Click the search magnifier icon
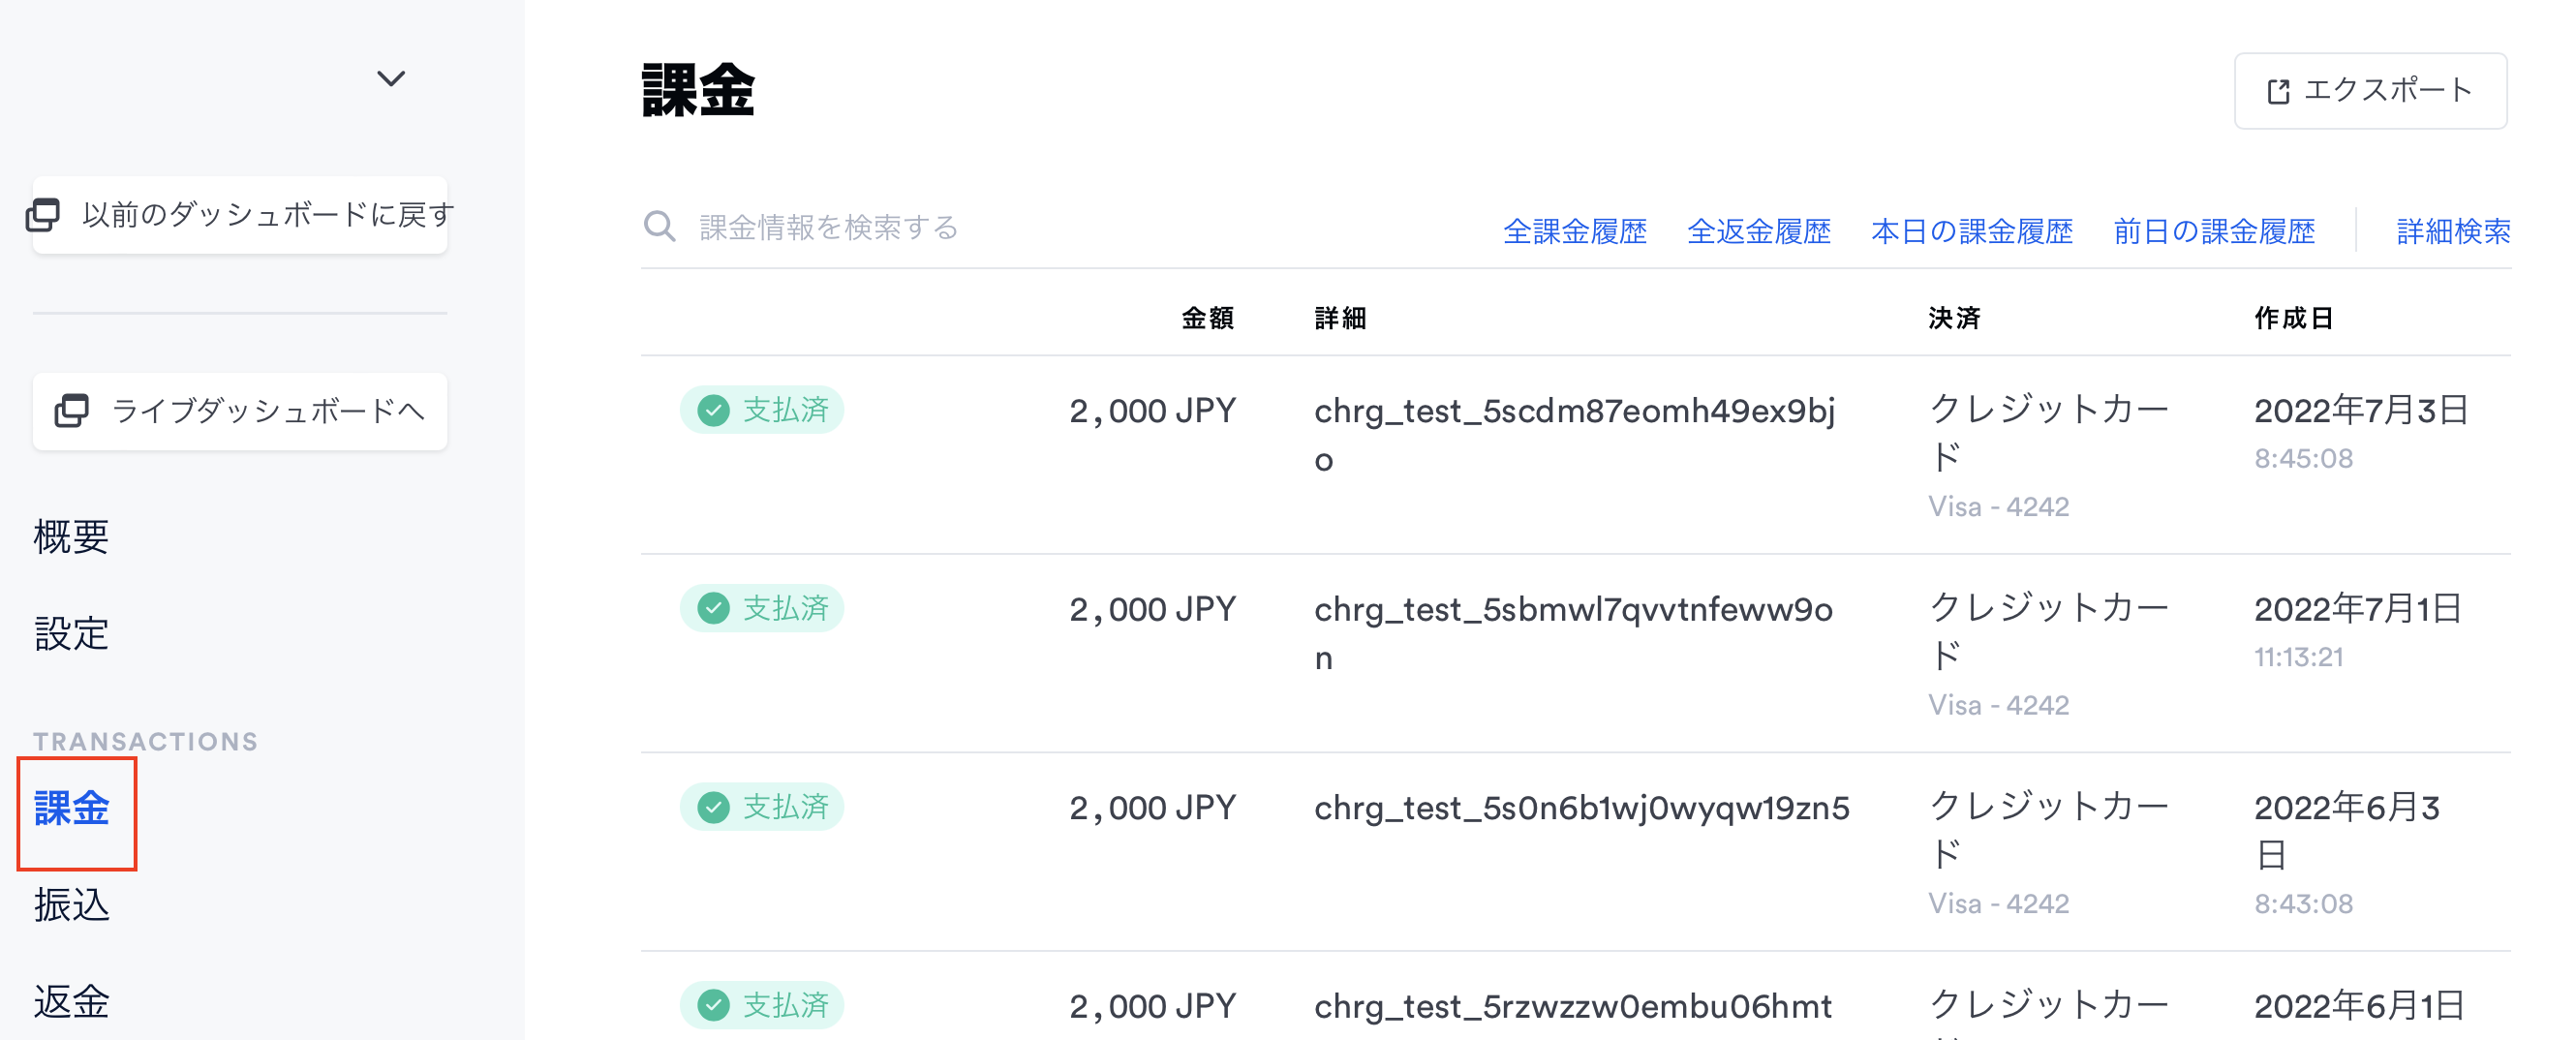This screenshot has width=2576, height=1040. click(x=660, y=227)
